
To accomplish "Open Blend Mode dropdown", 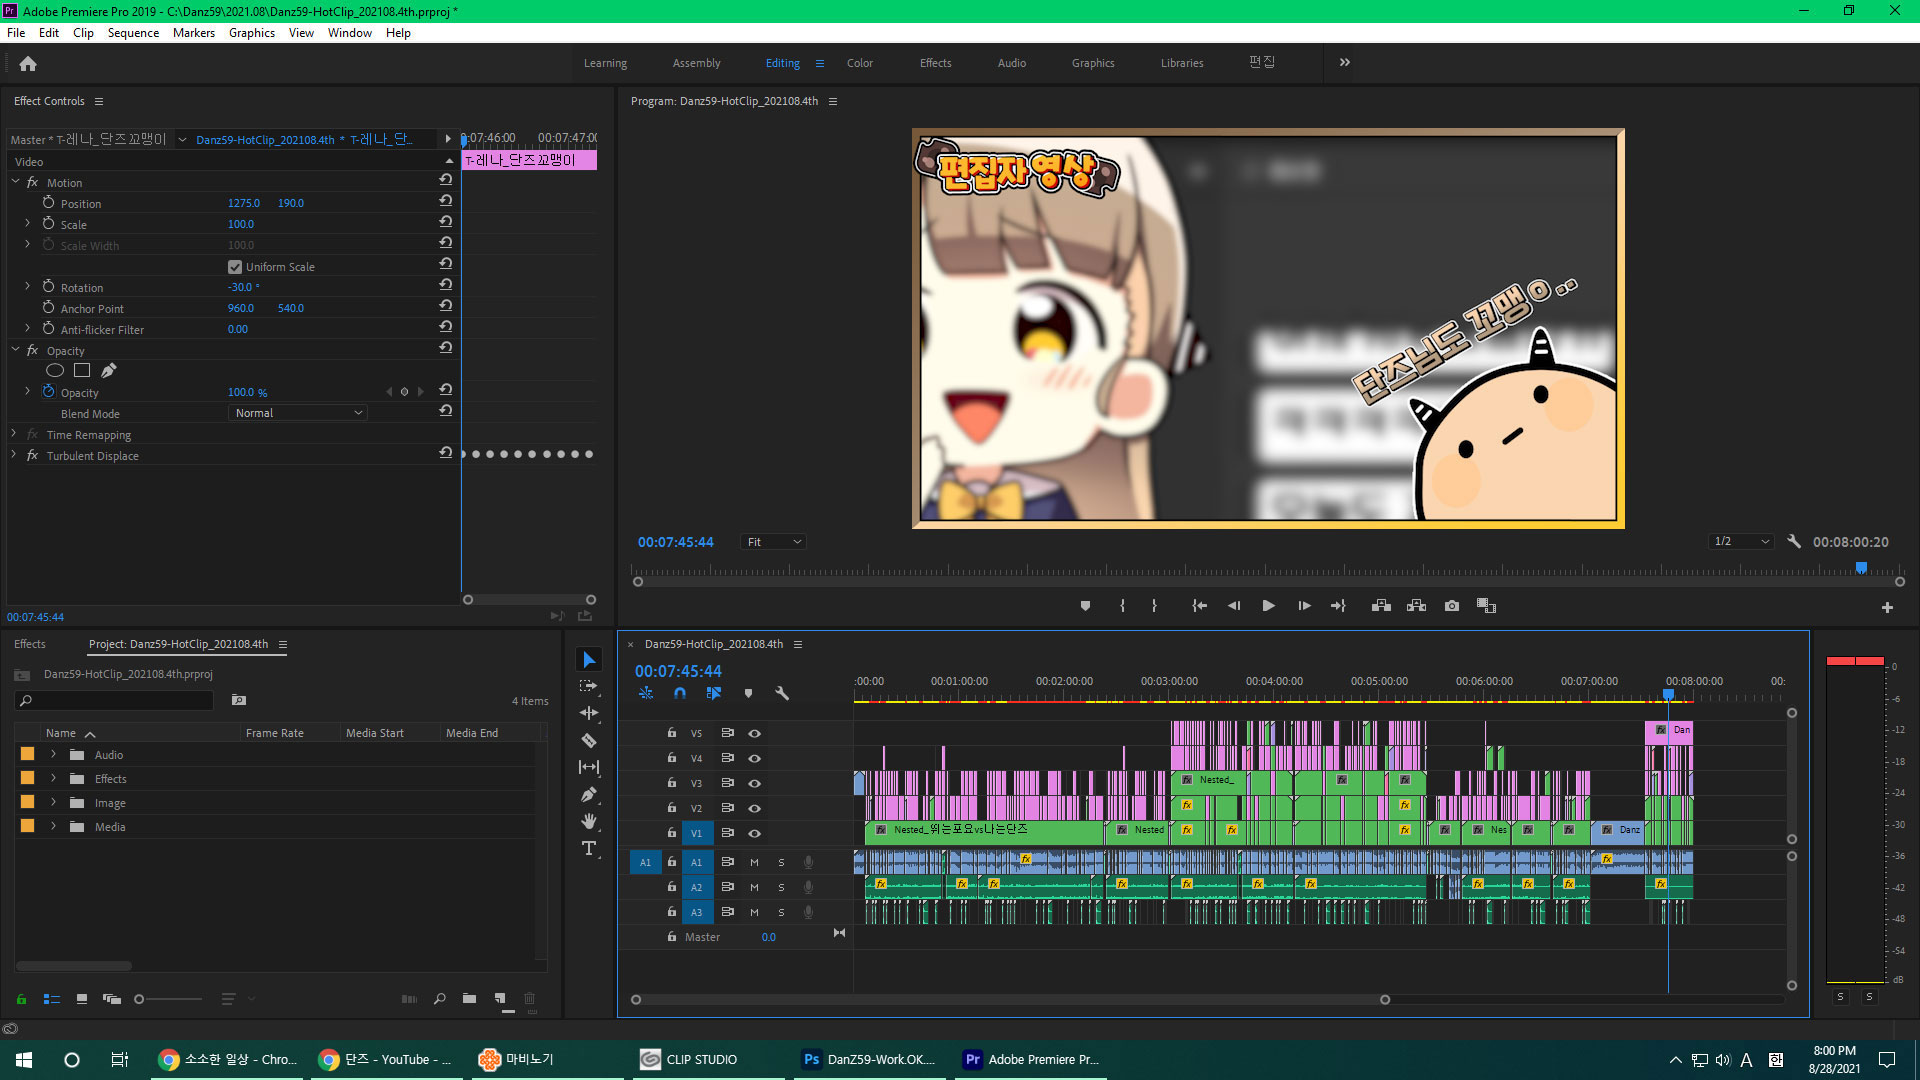I will (x=298, y=413).
